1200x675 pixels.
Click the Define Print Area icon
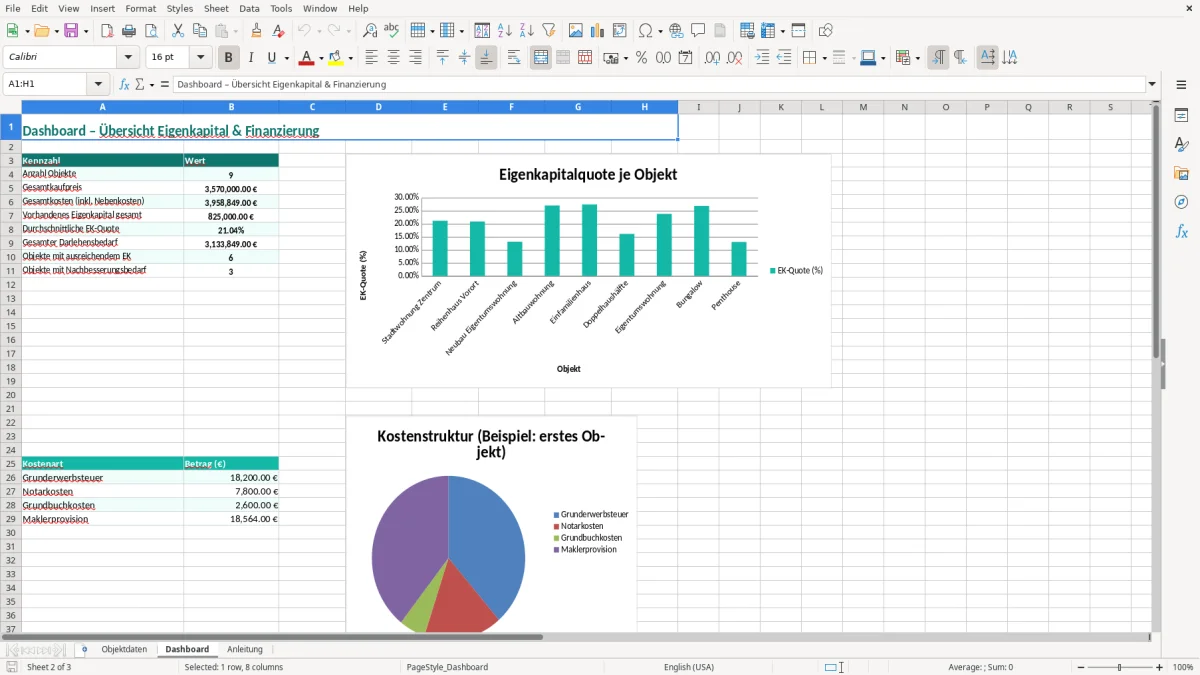coord(747,31)
